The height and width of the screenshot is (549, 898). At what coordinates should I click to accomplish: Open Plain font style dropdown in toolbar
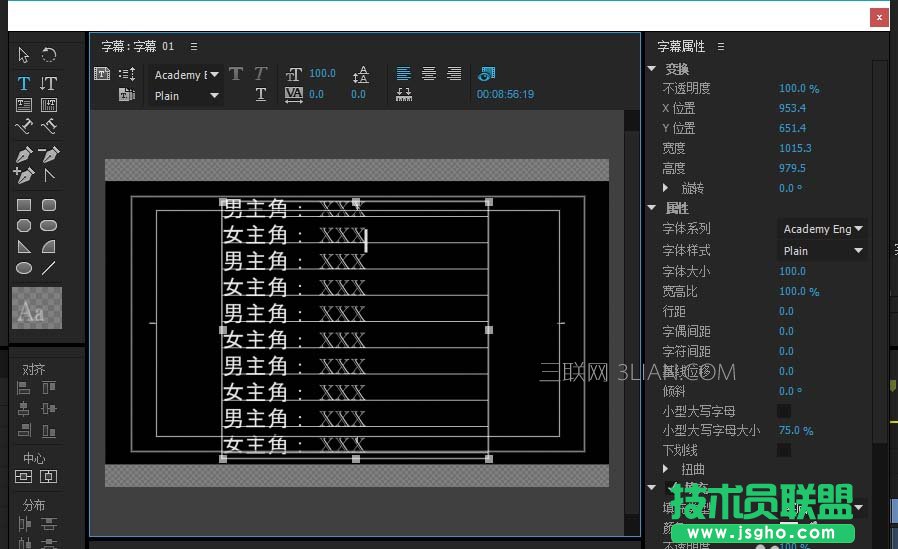pyautogui.click(x=186, y=96)
